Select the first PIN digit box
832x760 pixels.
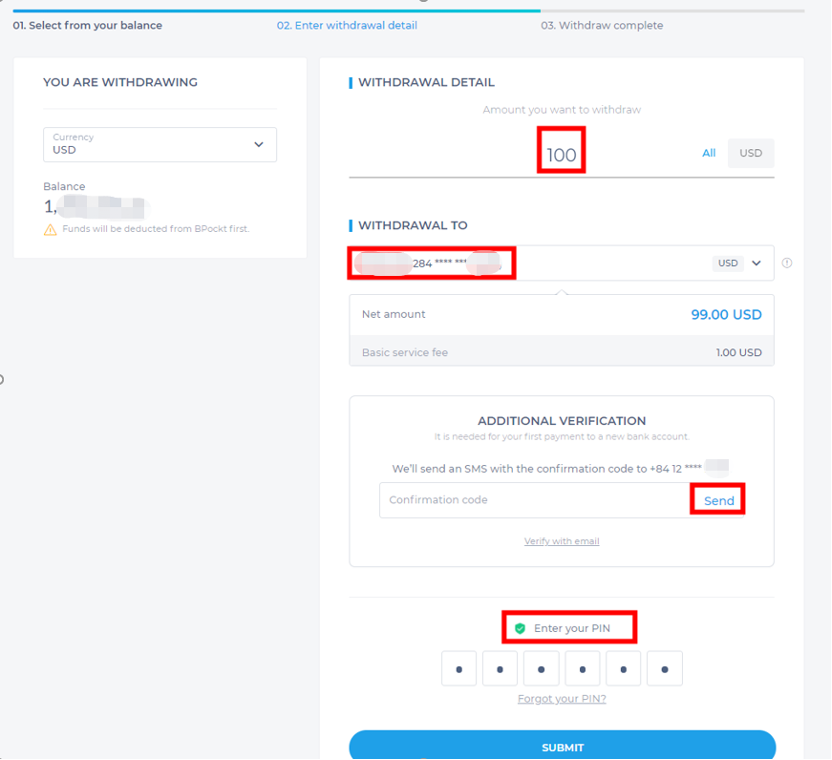459,669
